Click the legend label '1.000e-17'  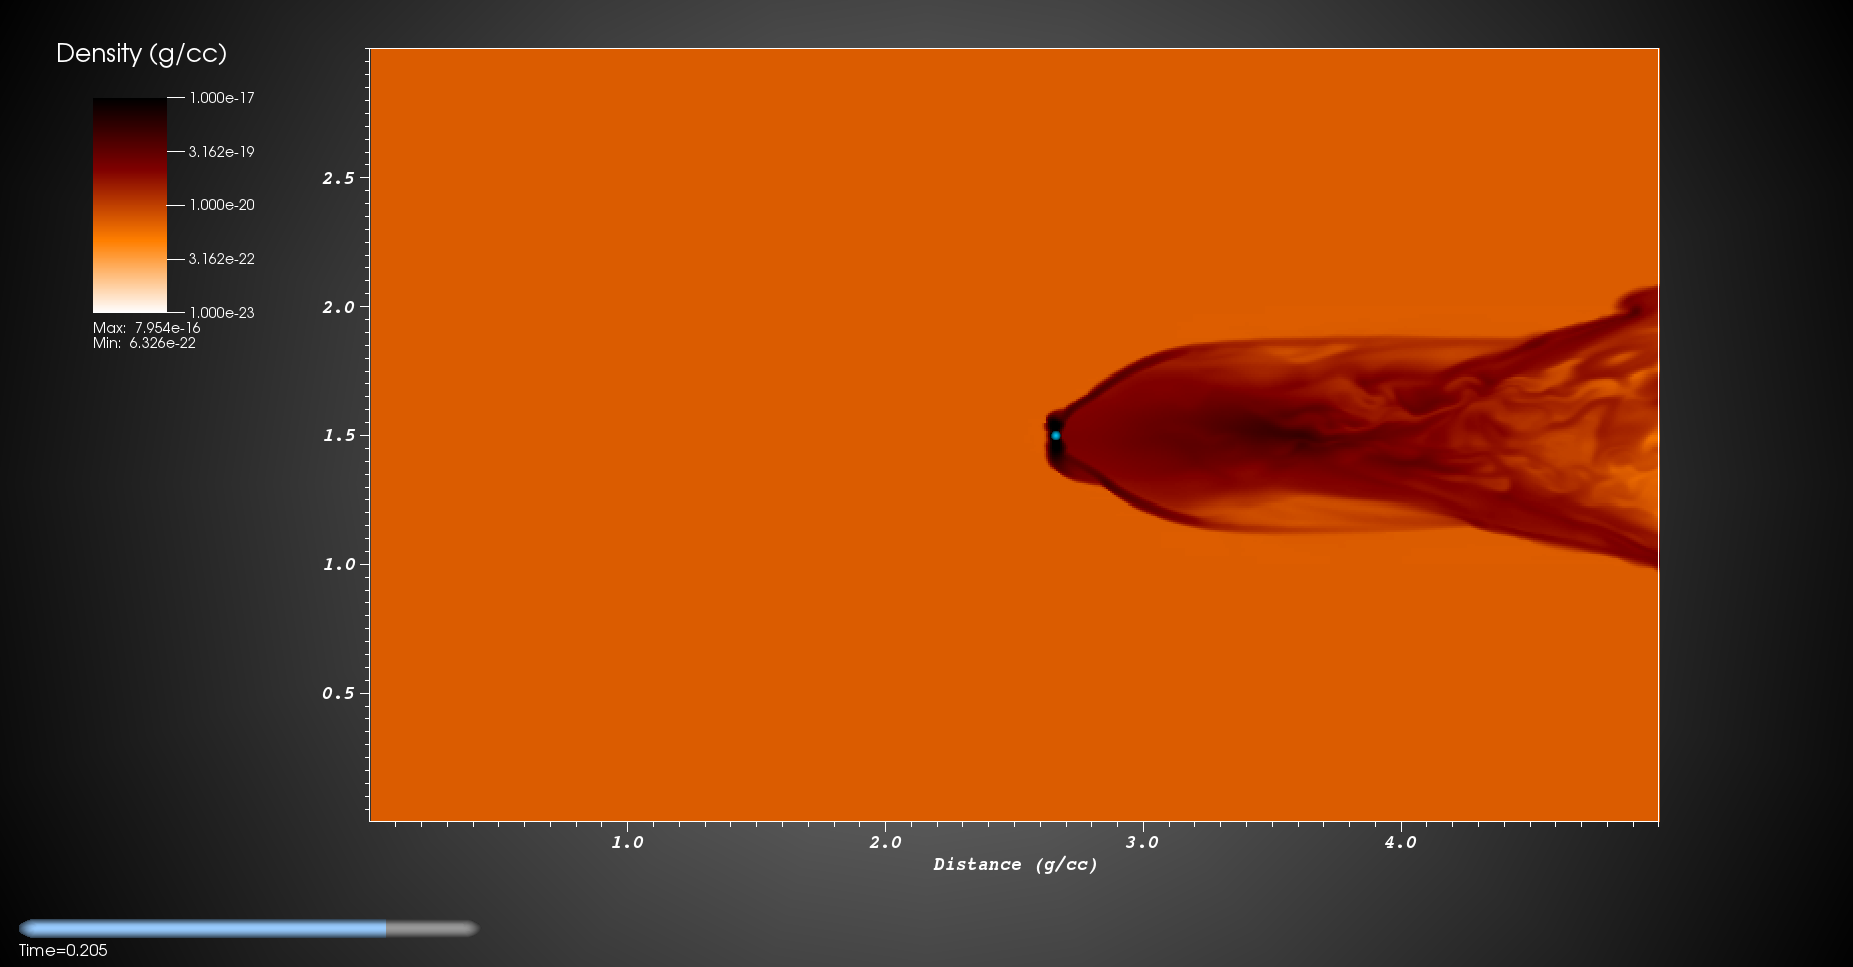[222, 98]
